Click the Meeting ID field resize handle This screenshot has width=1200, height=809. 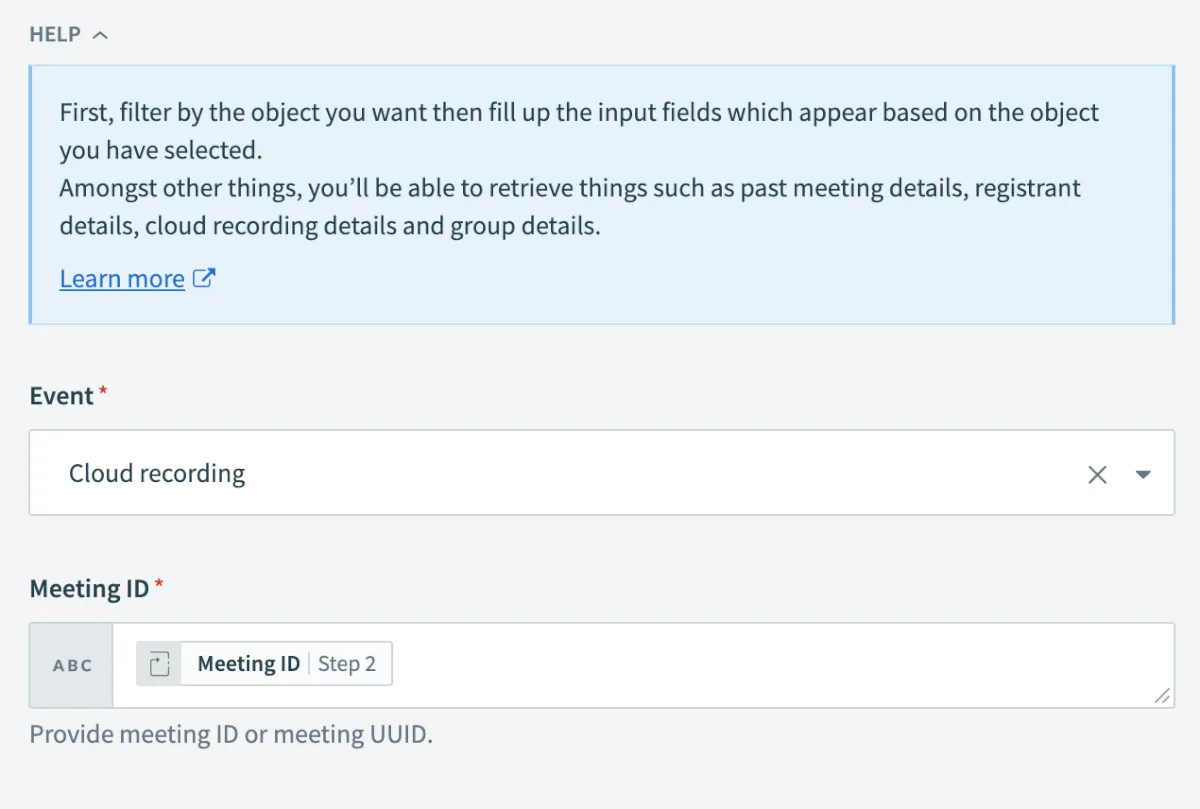pyautogui.click(x=1162, y=696)
